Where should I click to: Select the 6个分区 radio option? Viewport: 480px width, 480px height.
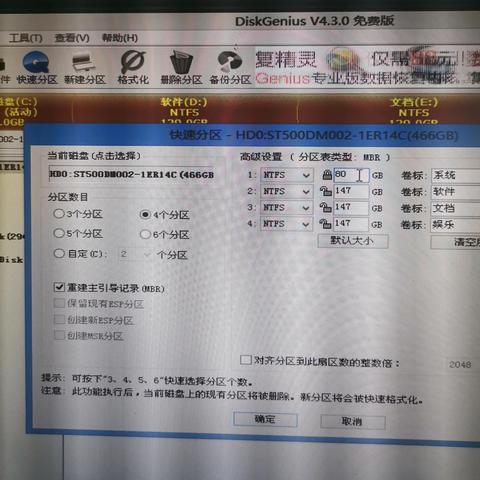tap(164, 235)
